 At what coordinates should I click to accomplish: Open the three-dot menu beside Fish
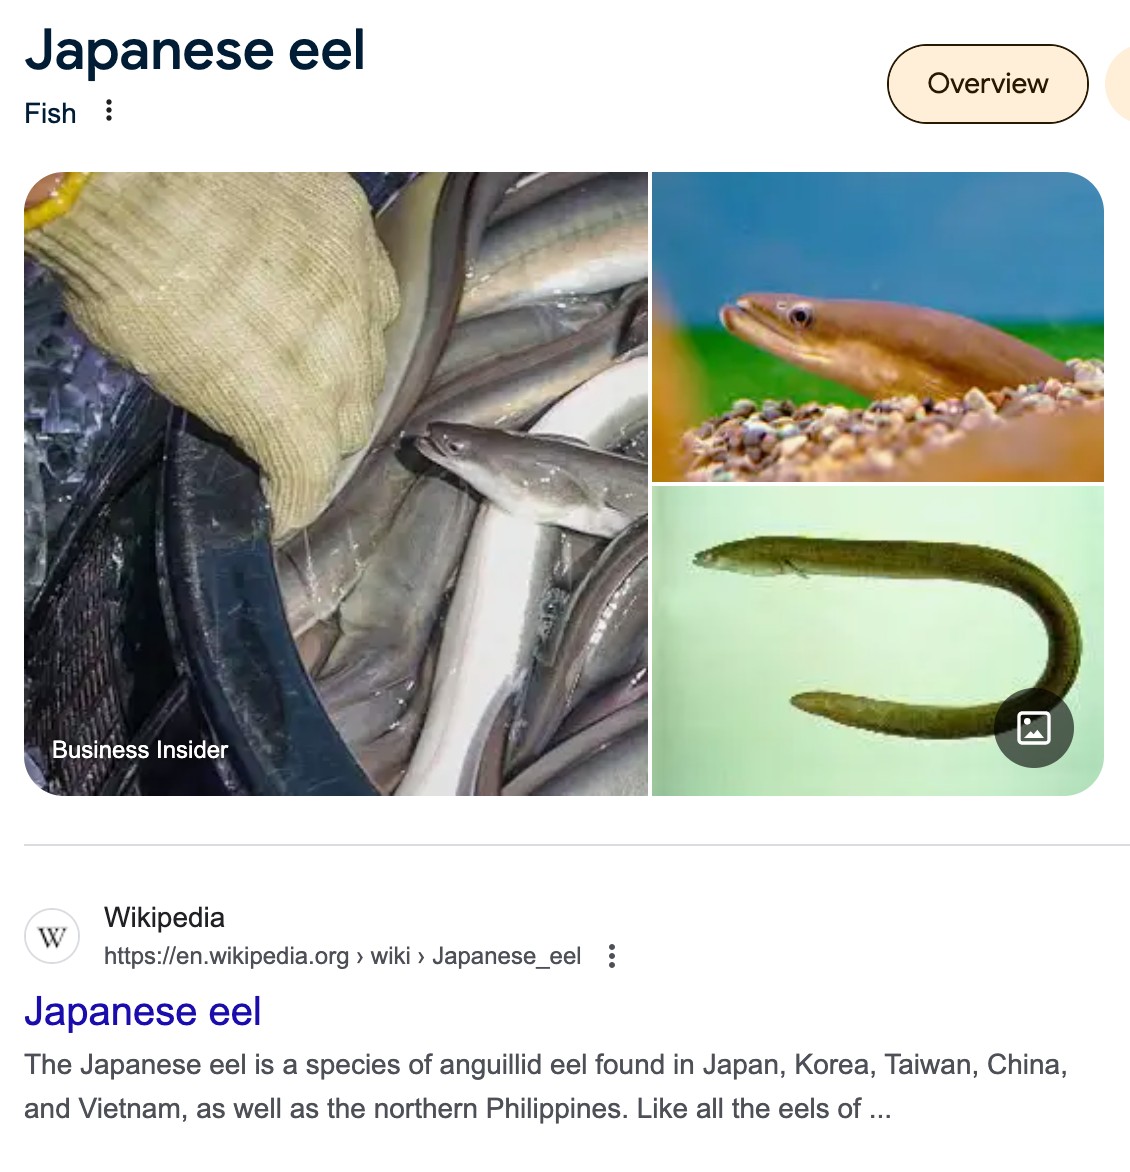109,111
